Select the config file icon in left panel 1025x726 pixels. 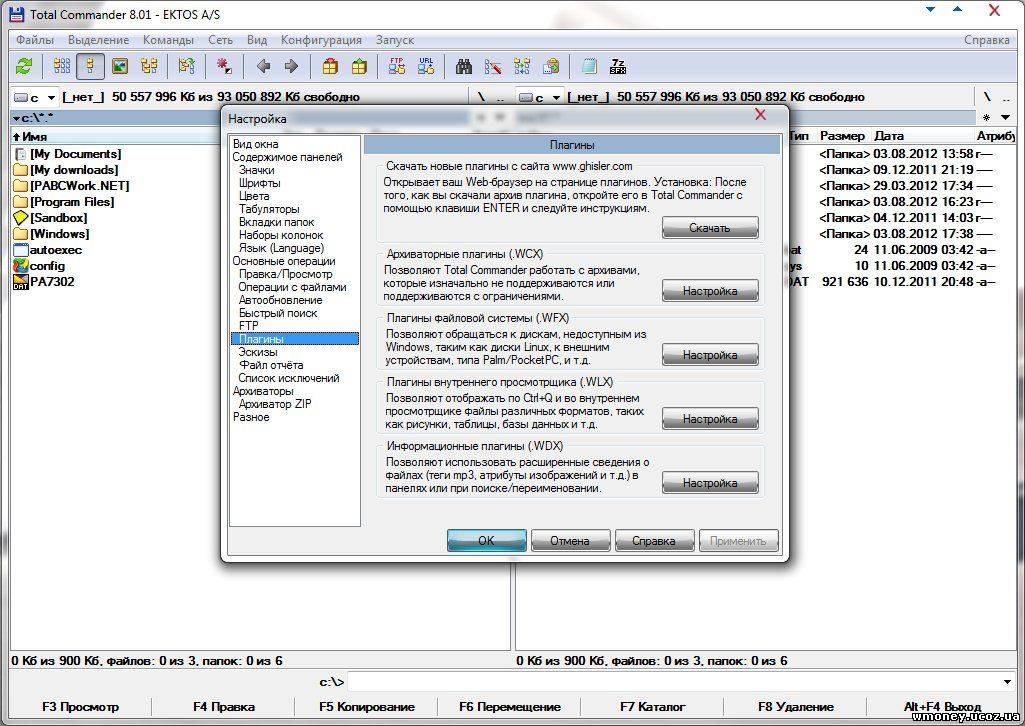point(20,266)
